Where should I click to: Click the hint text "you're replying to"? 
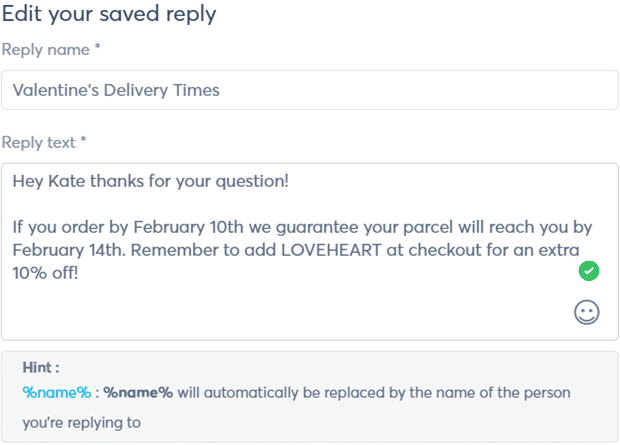[81, 422]
